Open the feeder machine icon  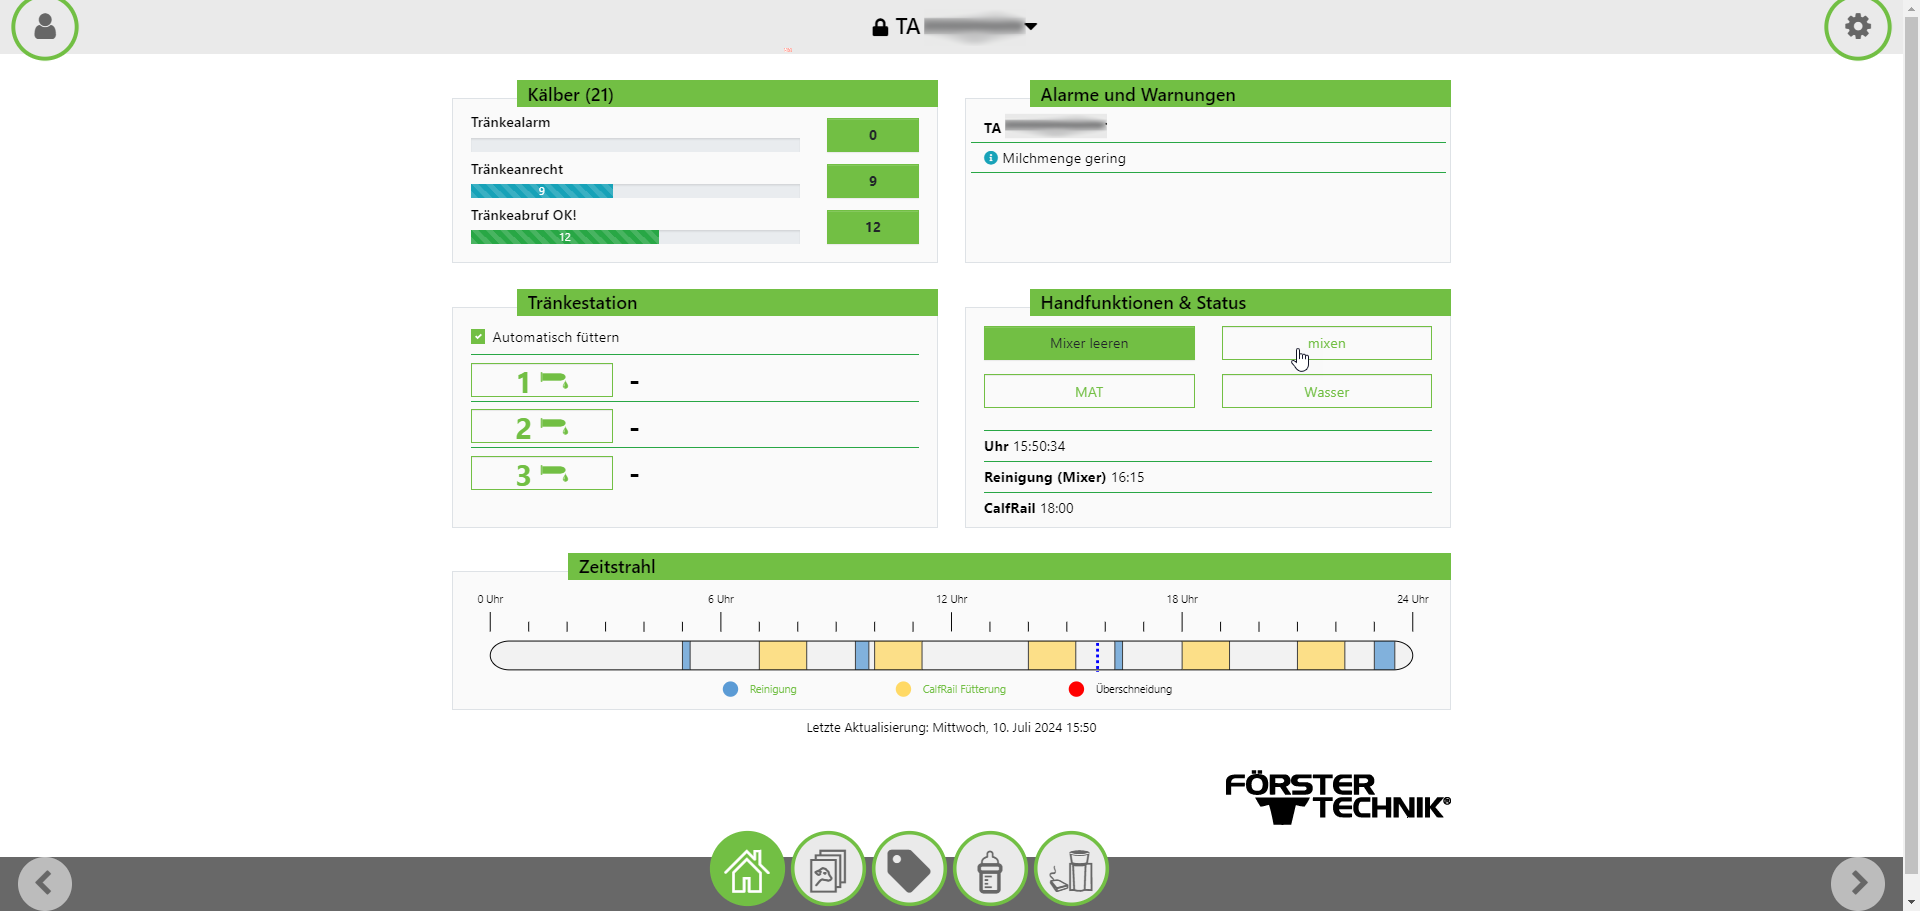(x=1071, y=870)
